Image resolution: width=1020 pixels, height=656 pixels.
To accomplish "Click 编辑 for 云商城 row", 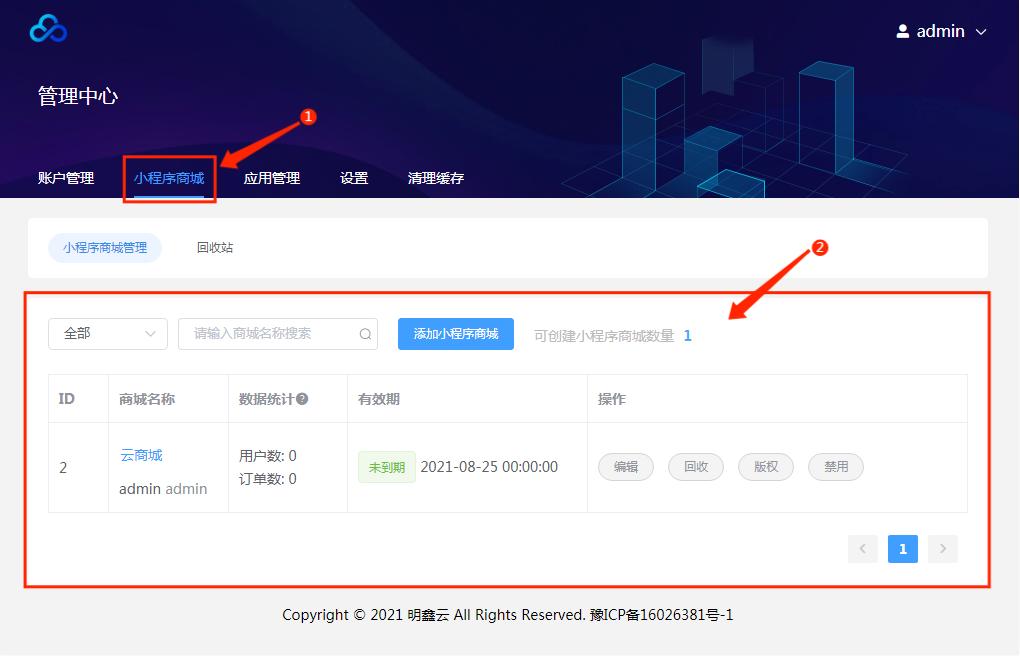I will click(x=626, y=467).
